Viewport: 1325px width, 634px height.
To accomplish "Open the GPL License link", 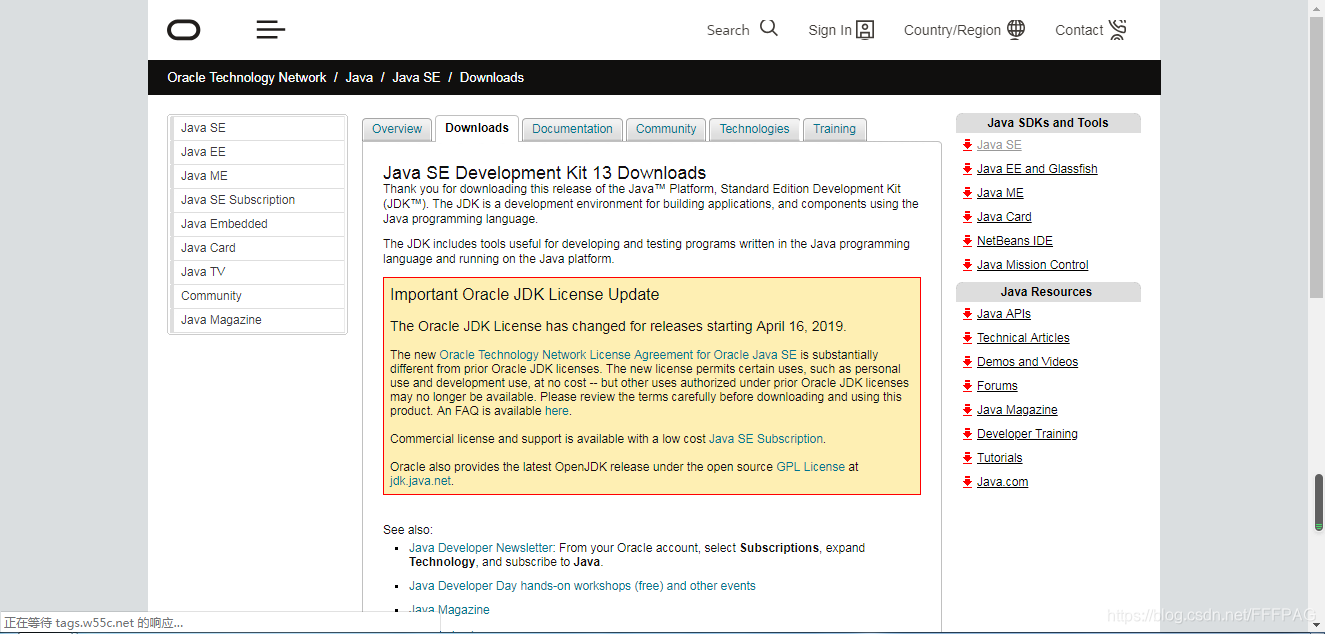I will 810,467.
